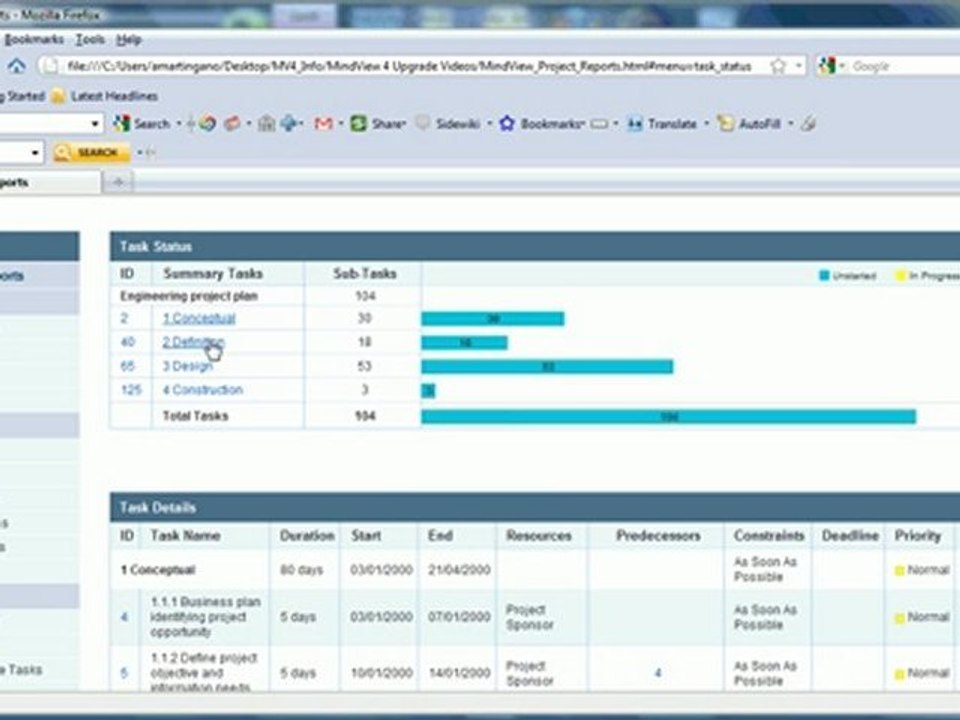Click the Google search engine icon
The image size is (960, 720).
[x=827, y=66]
